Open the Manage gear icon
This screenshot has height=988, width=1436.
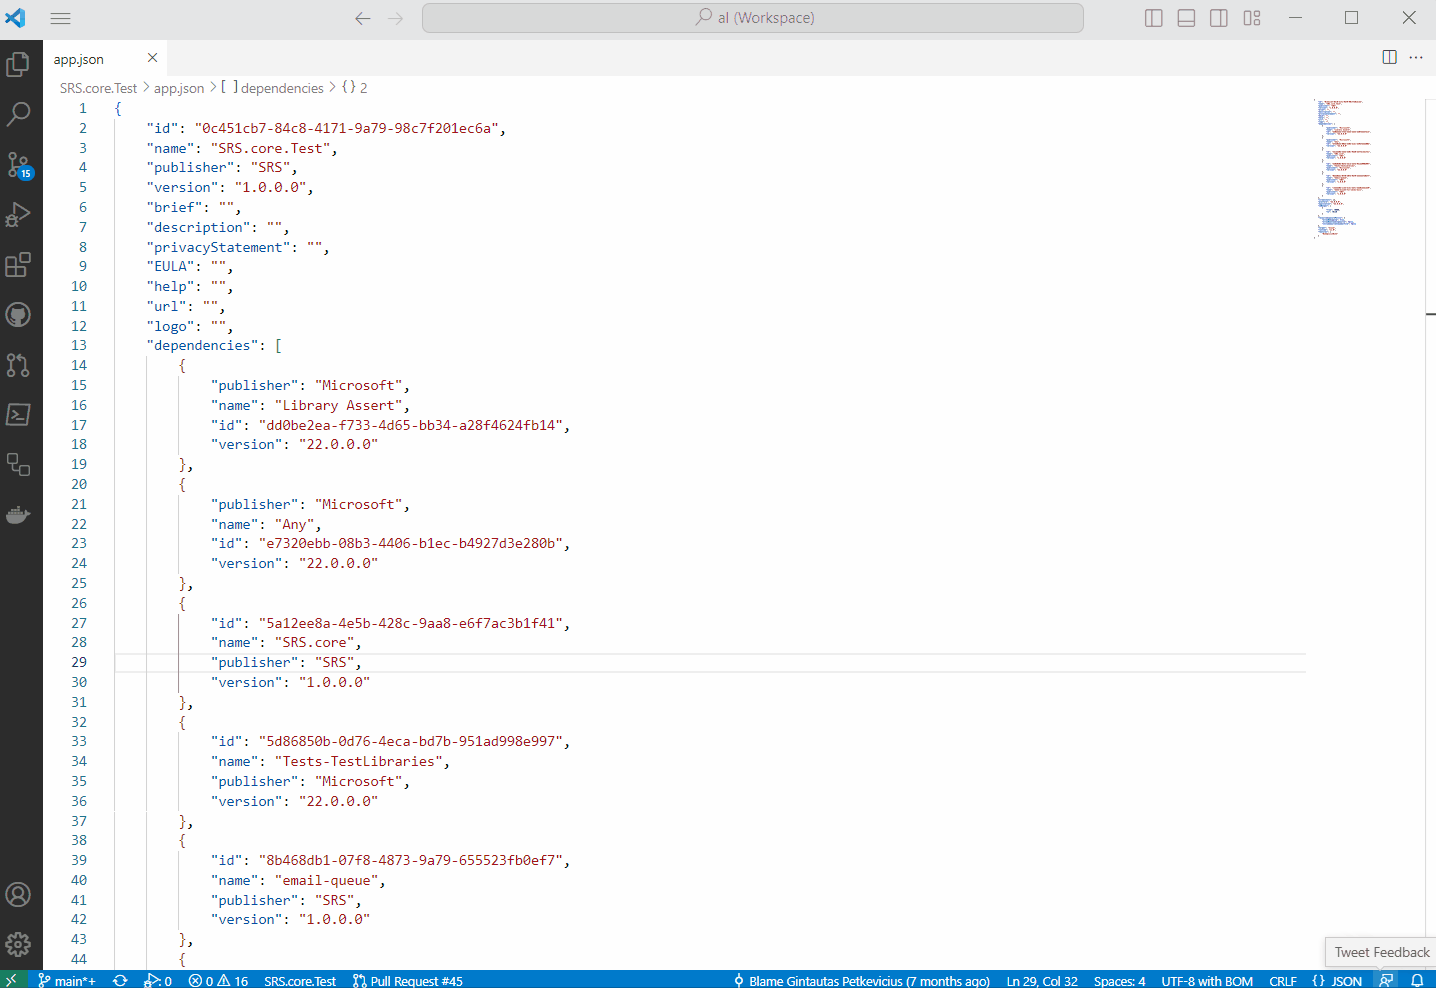tap(18, 944)
